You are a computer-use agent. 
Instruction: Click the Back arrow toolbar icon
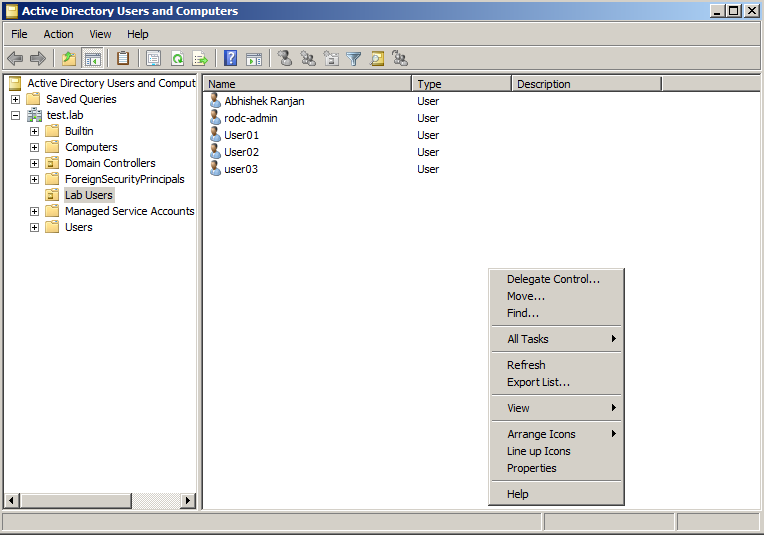coord(15,58)
